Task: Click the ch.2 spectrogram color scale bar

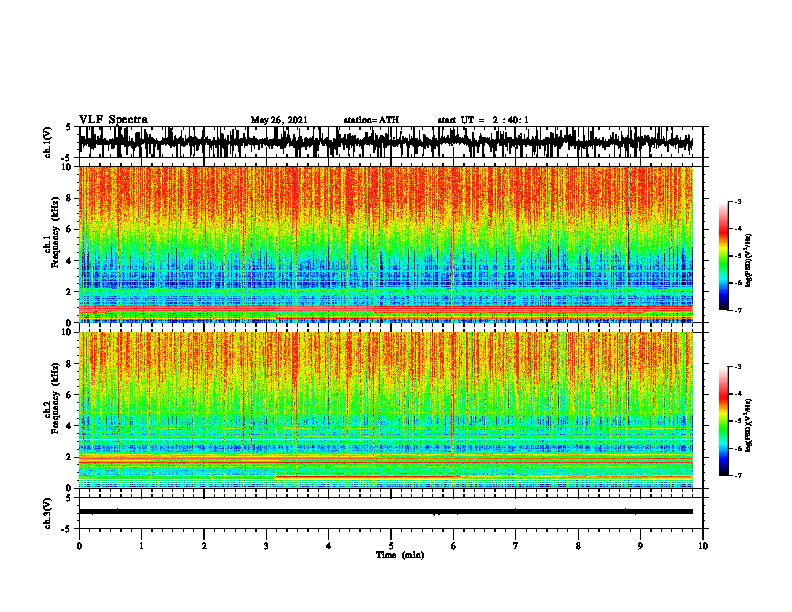Action: coord(723,421)
